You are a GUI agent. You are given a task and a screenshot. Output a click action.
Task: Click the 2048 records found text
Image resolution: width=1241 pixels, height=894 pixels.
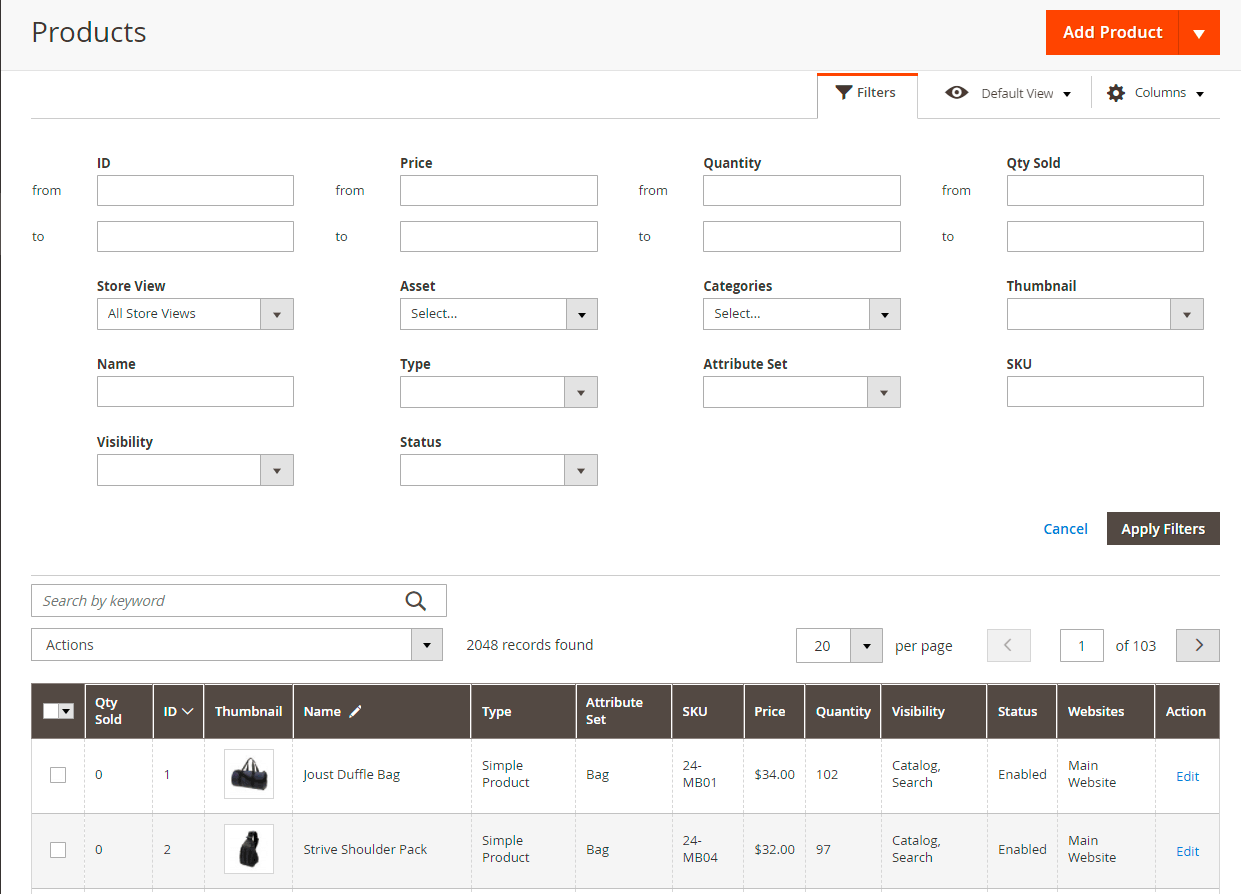coord(530,645)
